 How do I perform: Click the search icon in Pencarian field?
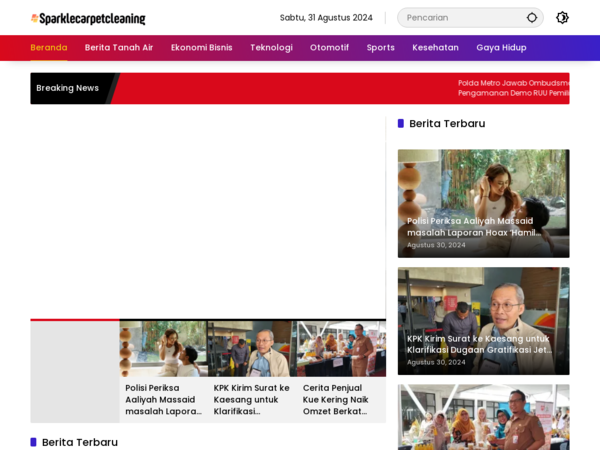click(532, 18)
